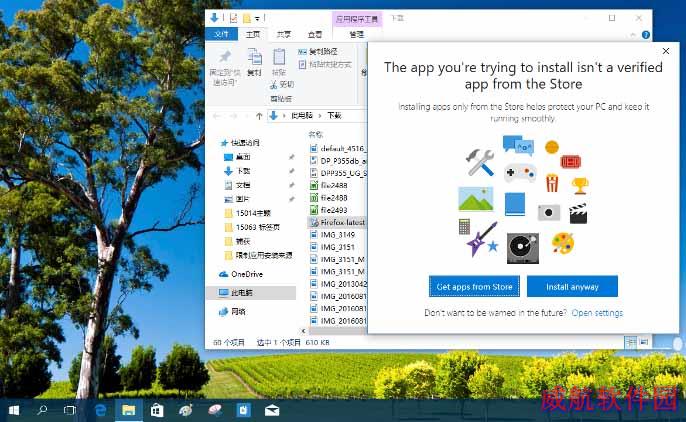Close the unverified app warning dialog
686x422 pixels.
[666, 51]
